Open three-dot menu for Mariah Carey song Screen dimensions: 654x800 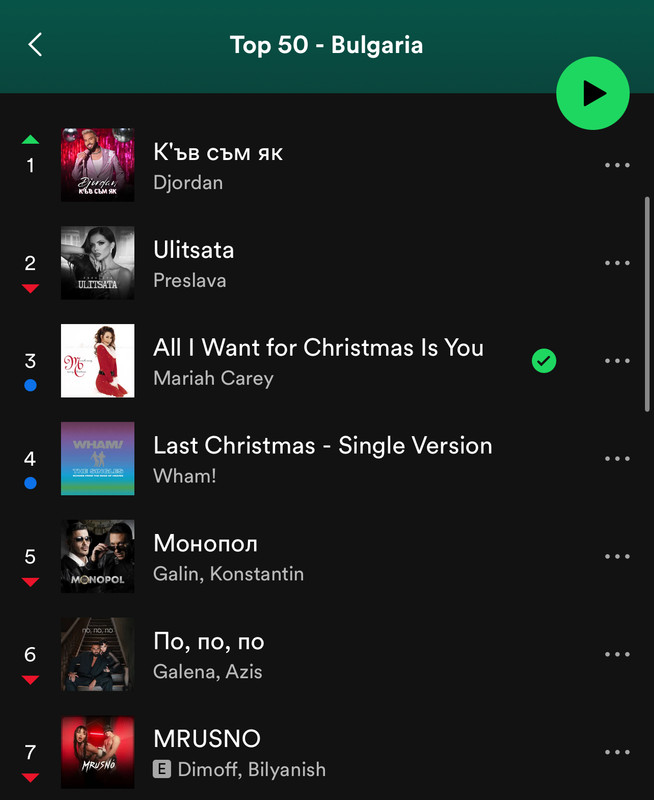617,361
